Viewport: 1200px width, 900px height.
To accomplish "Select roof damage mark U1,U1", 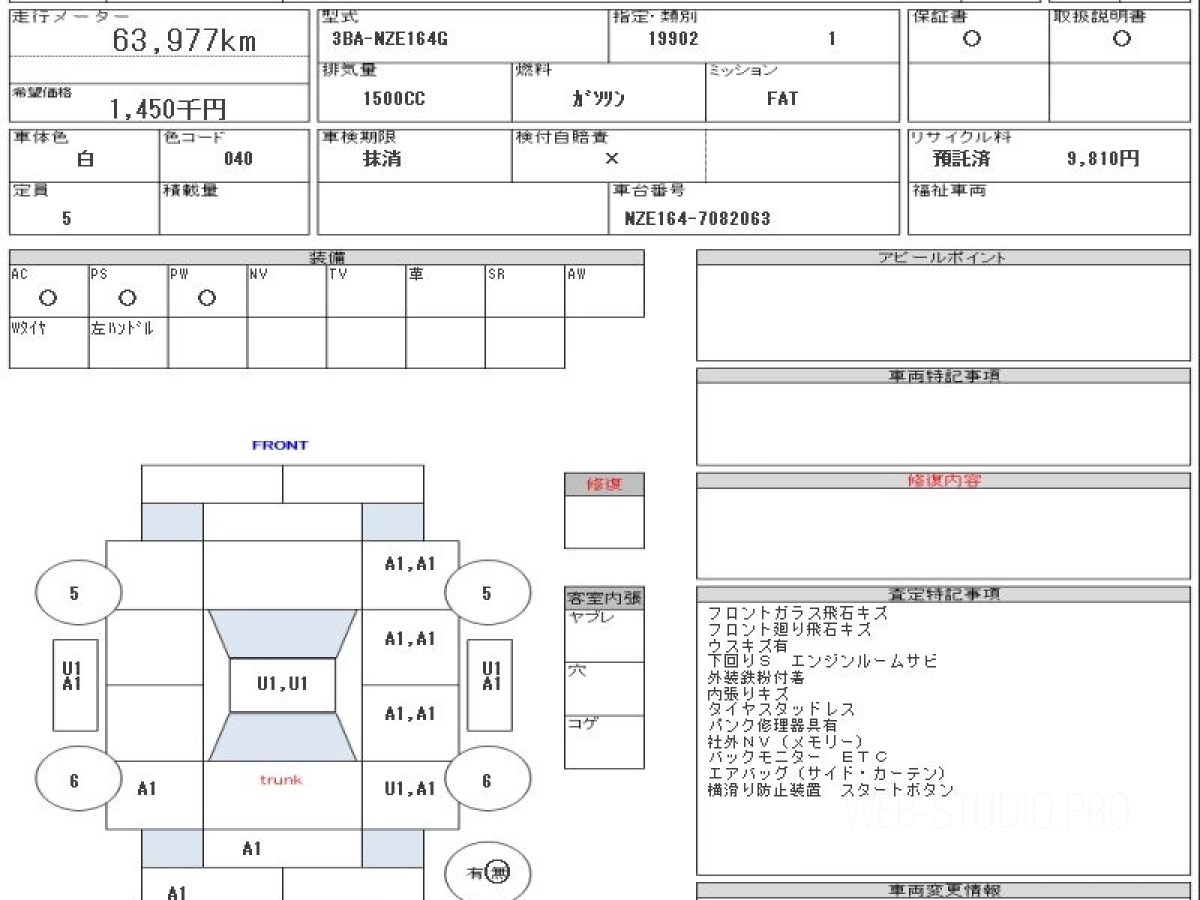I will point(282,685).
